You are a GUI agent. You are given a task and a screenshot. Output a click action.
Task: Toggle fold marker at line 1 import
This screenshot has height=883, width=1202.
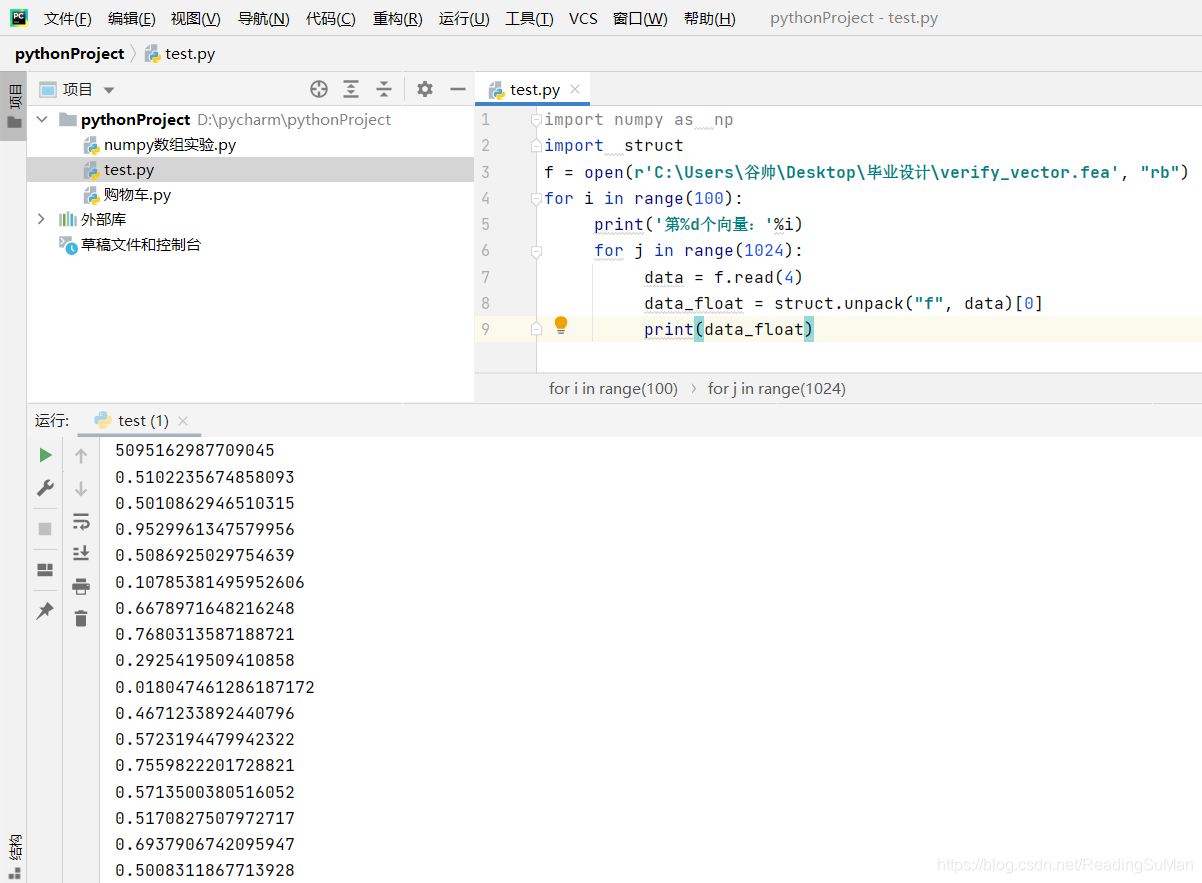(x=536, y=120)
